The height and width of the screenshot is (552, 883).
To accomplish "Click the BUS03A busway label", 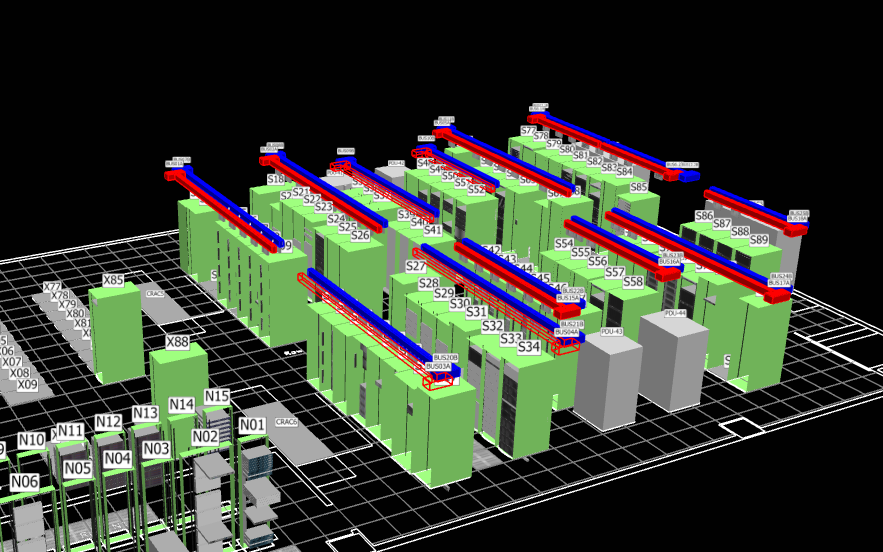I will (x=438, y=367).
